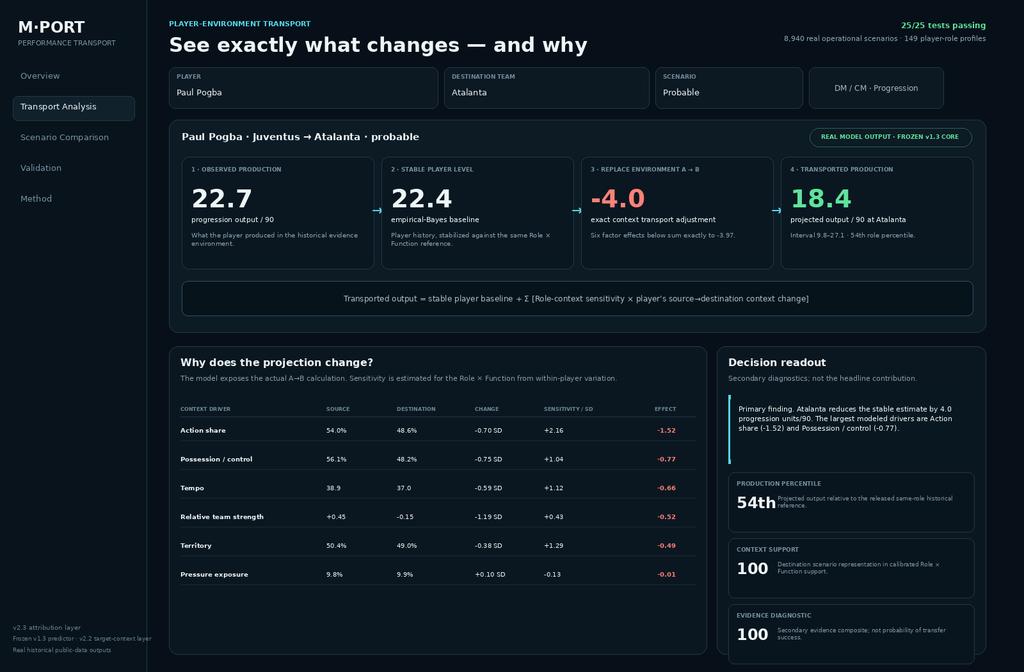The image size is (1024, 672).
Task: Select Transport Analysis in the sidebar
Action: (x=74, y=108)
